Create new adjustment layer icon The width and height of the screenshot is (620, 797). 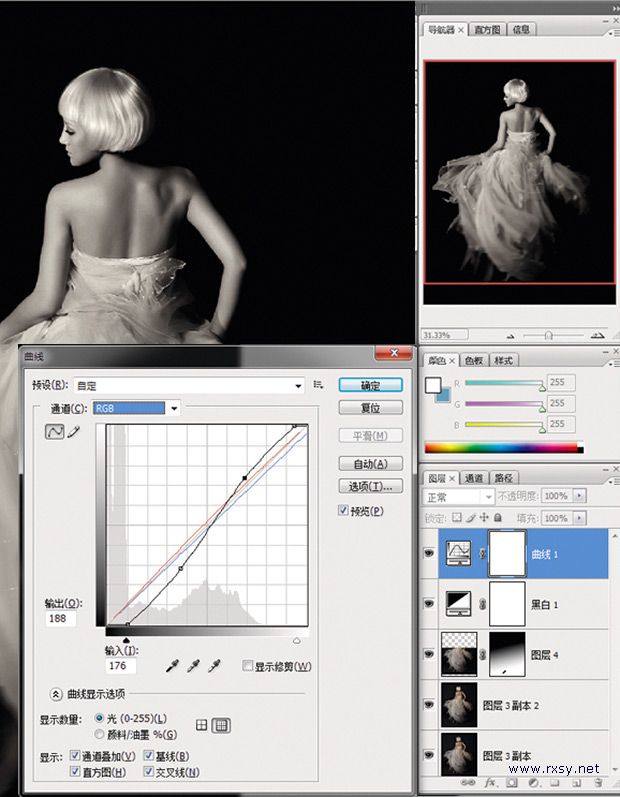(x=533, y=783)
